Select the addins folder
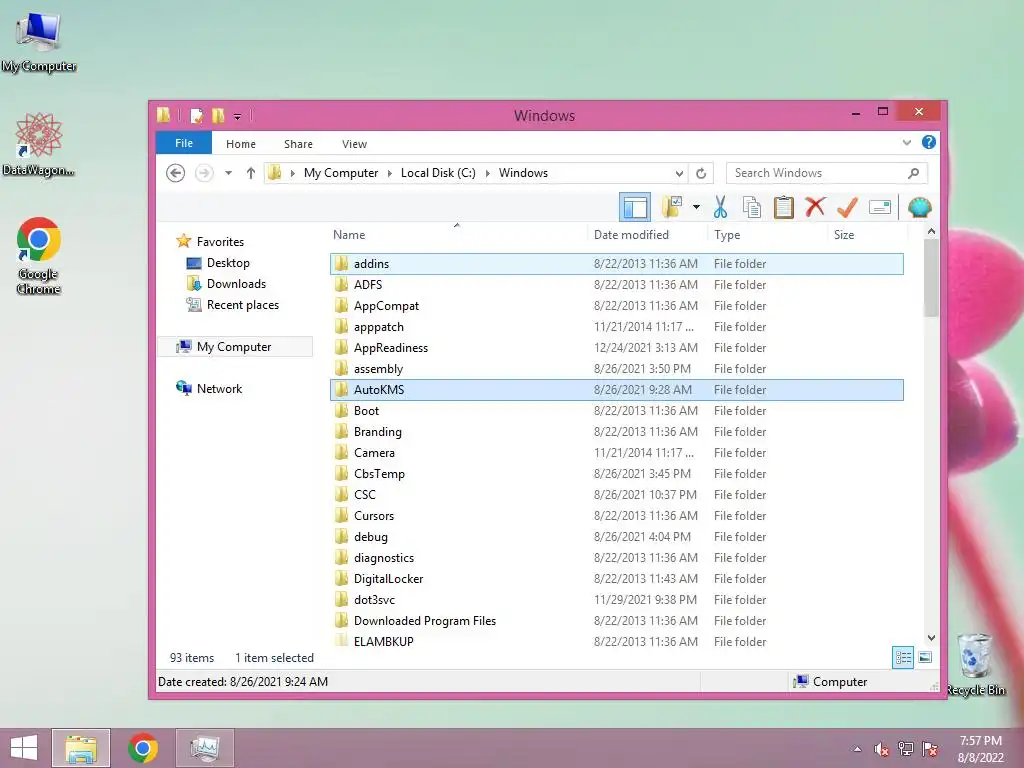This screenshot has height=768, width=1024. (x=617, y=264)
